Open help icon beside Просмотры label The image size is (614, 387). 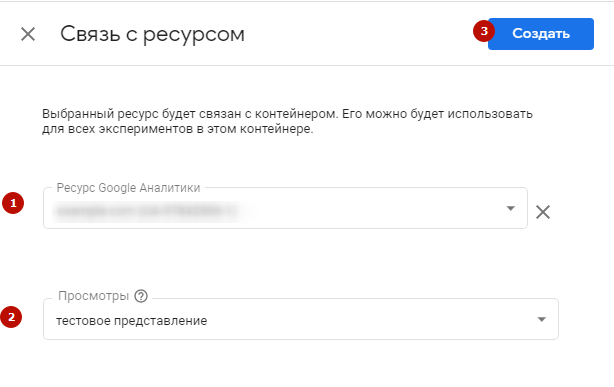(141, 296)
